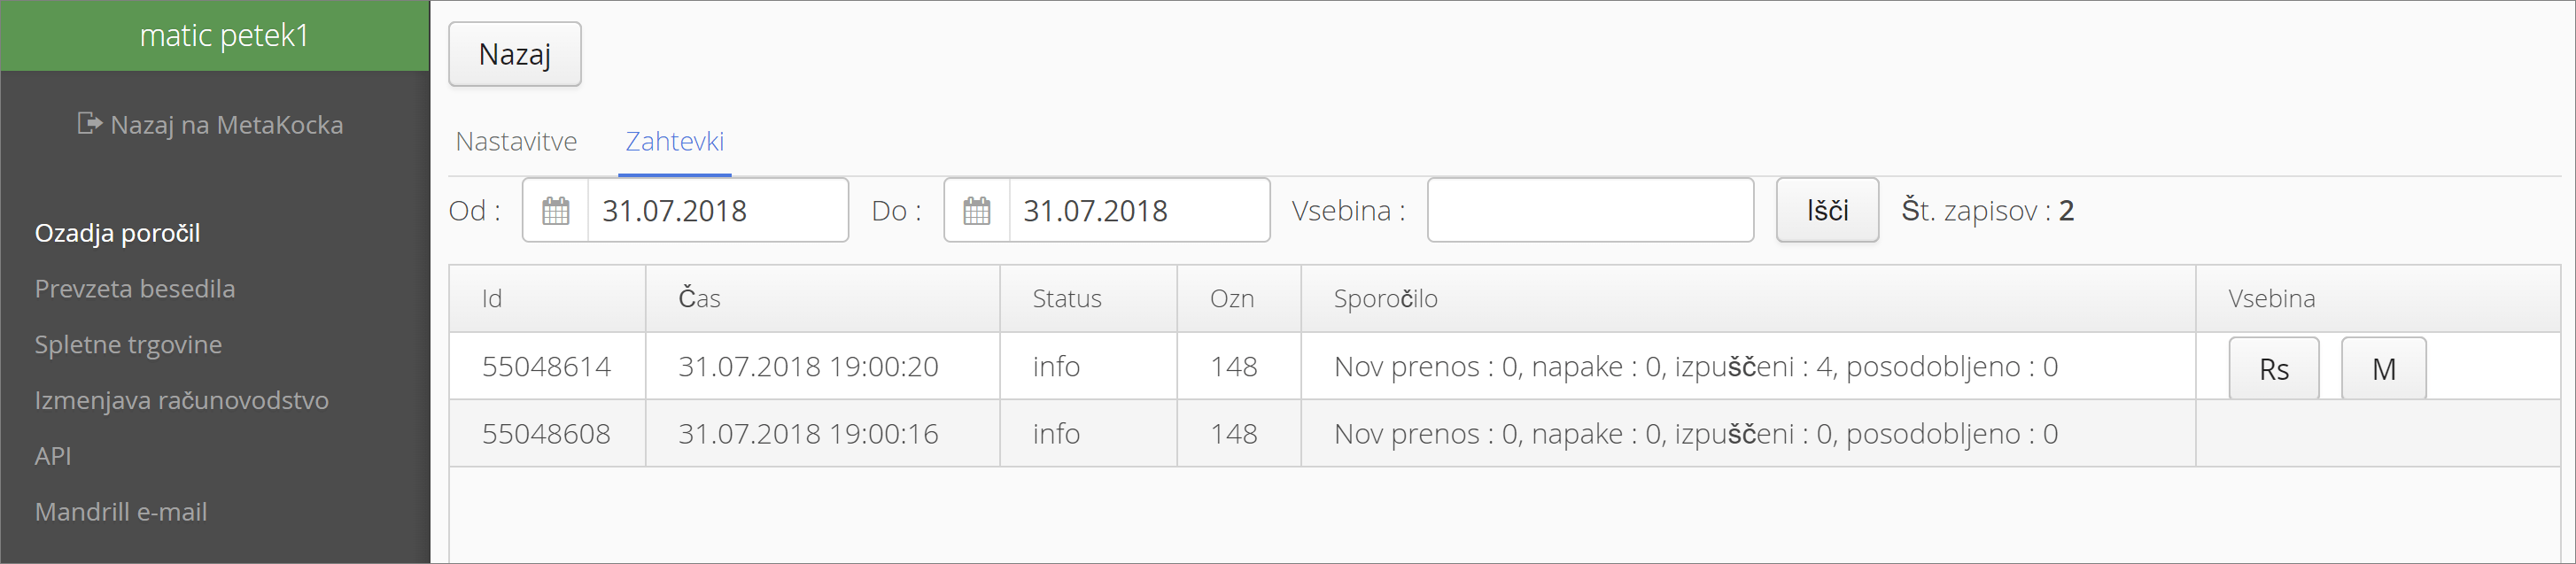2576x564 pixels.
Task: Open the Do date calendar picker
Action: (977, 211)
